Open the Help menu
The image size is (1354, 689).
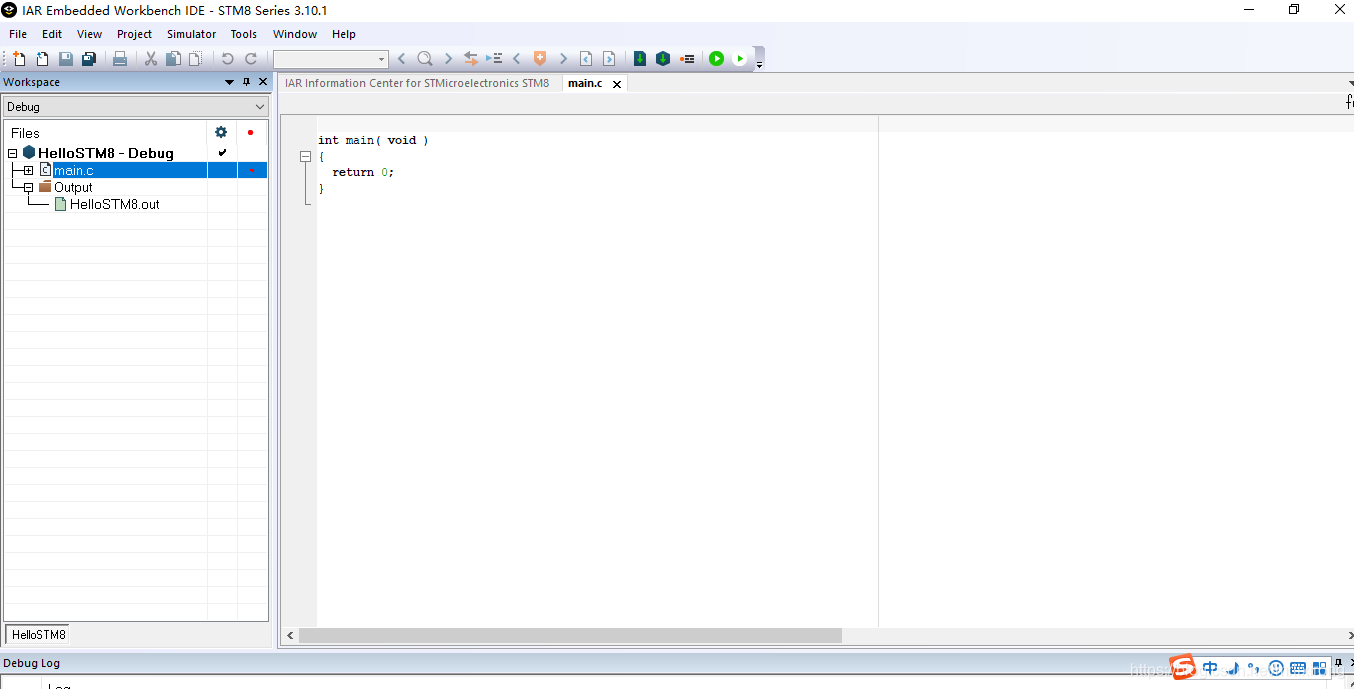(344, 34)
